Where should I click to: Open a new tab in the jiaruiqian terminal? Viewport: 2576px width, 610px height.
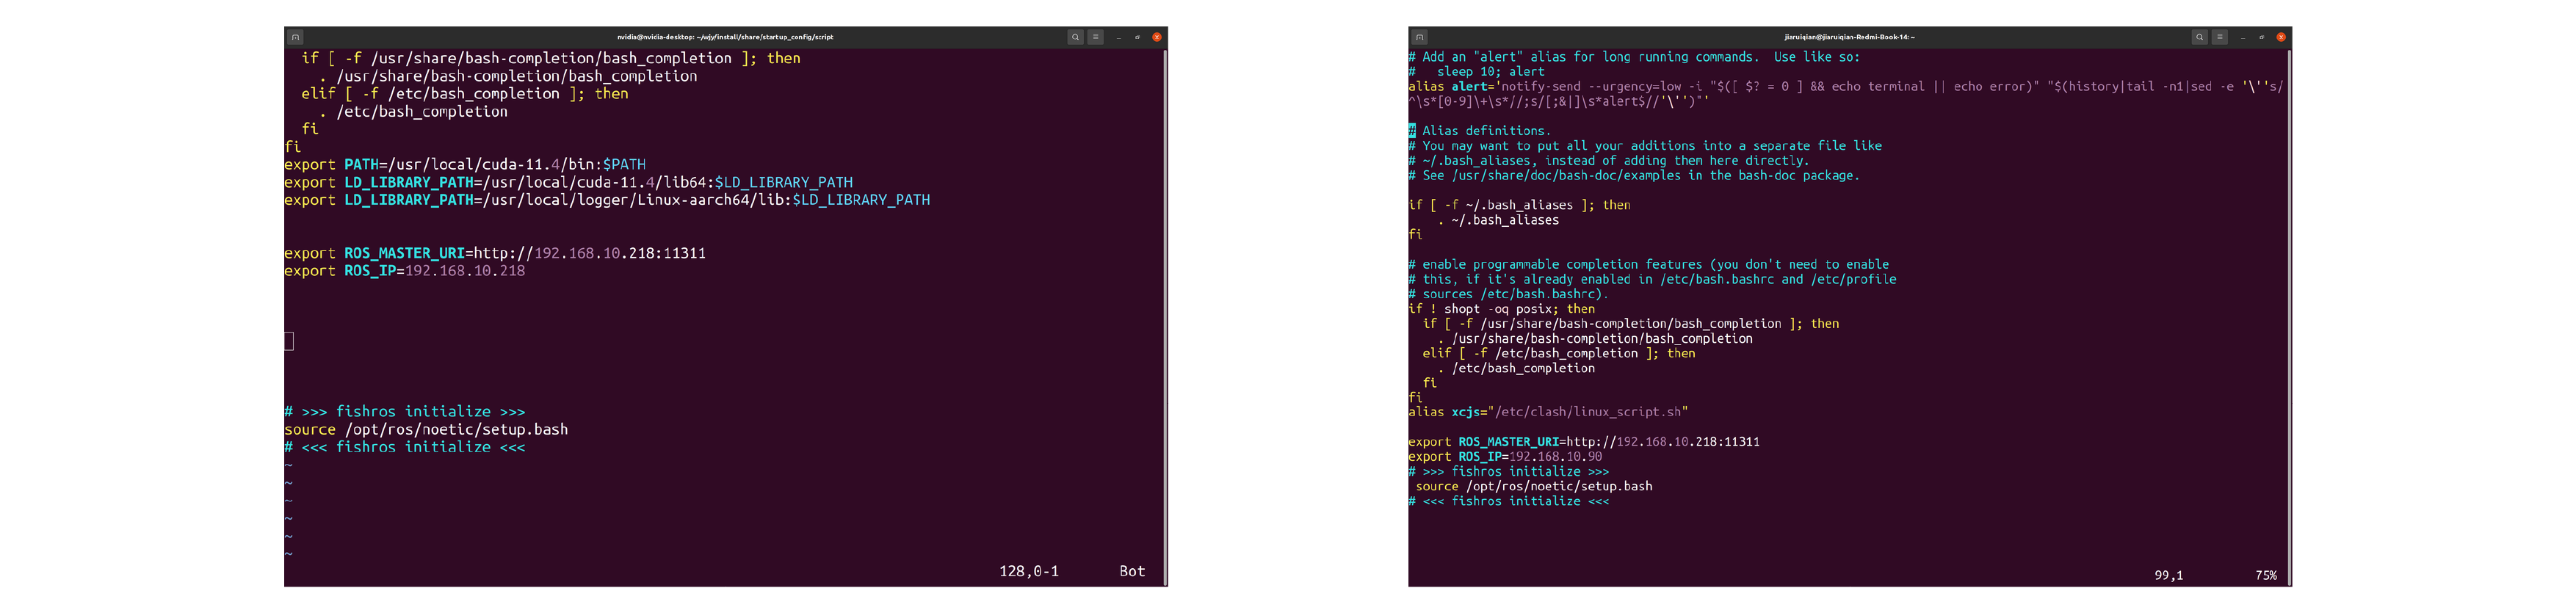(x=1419, y=37)
